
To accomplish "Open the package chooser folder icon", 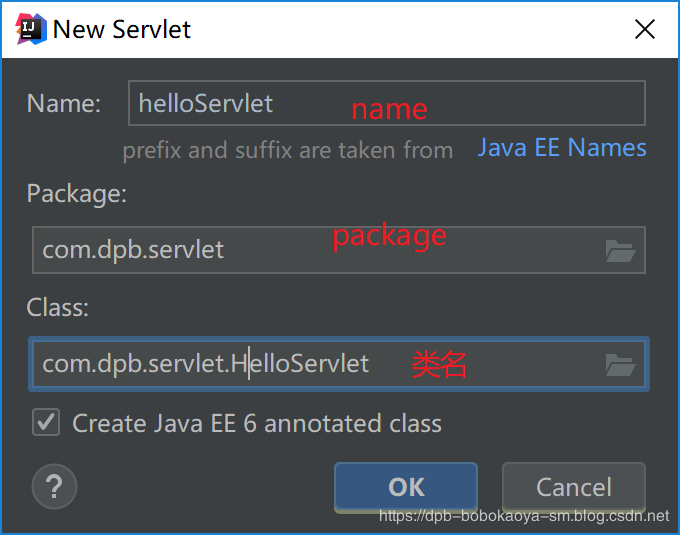I will click(x=620, y=251).
